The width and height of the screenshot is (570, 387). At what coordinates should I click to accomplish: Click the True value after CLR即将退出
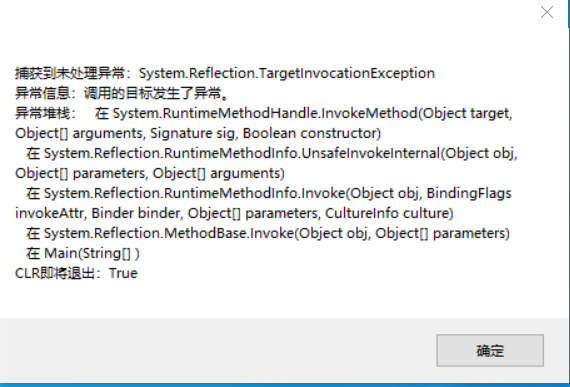coord(123,273)
